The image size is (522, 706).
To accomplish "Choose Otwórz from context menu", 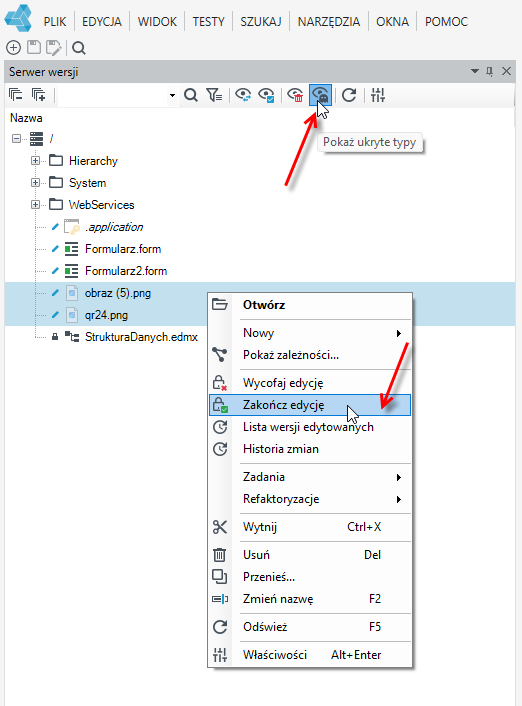I will pyautogui.click(x=310, y=305).
